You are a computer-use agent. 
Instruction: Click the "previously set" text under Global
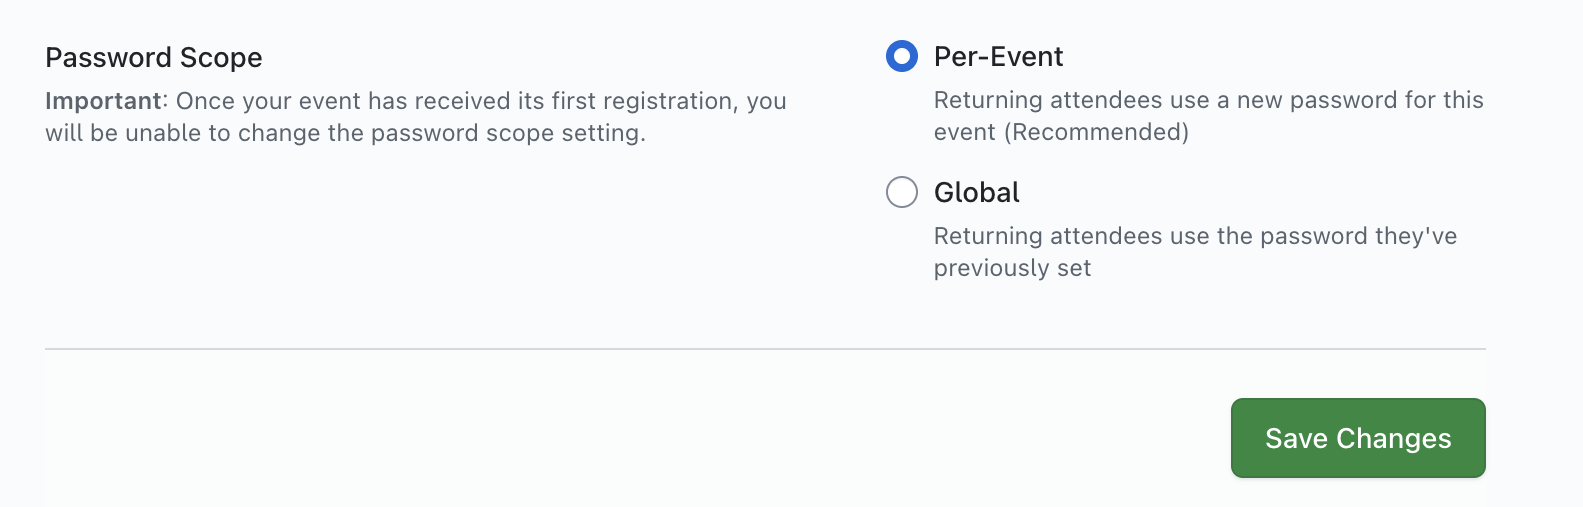pyautogui.click(x=1012, y=268)
